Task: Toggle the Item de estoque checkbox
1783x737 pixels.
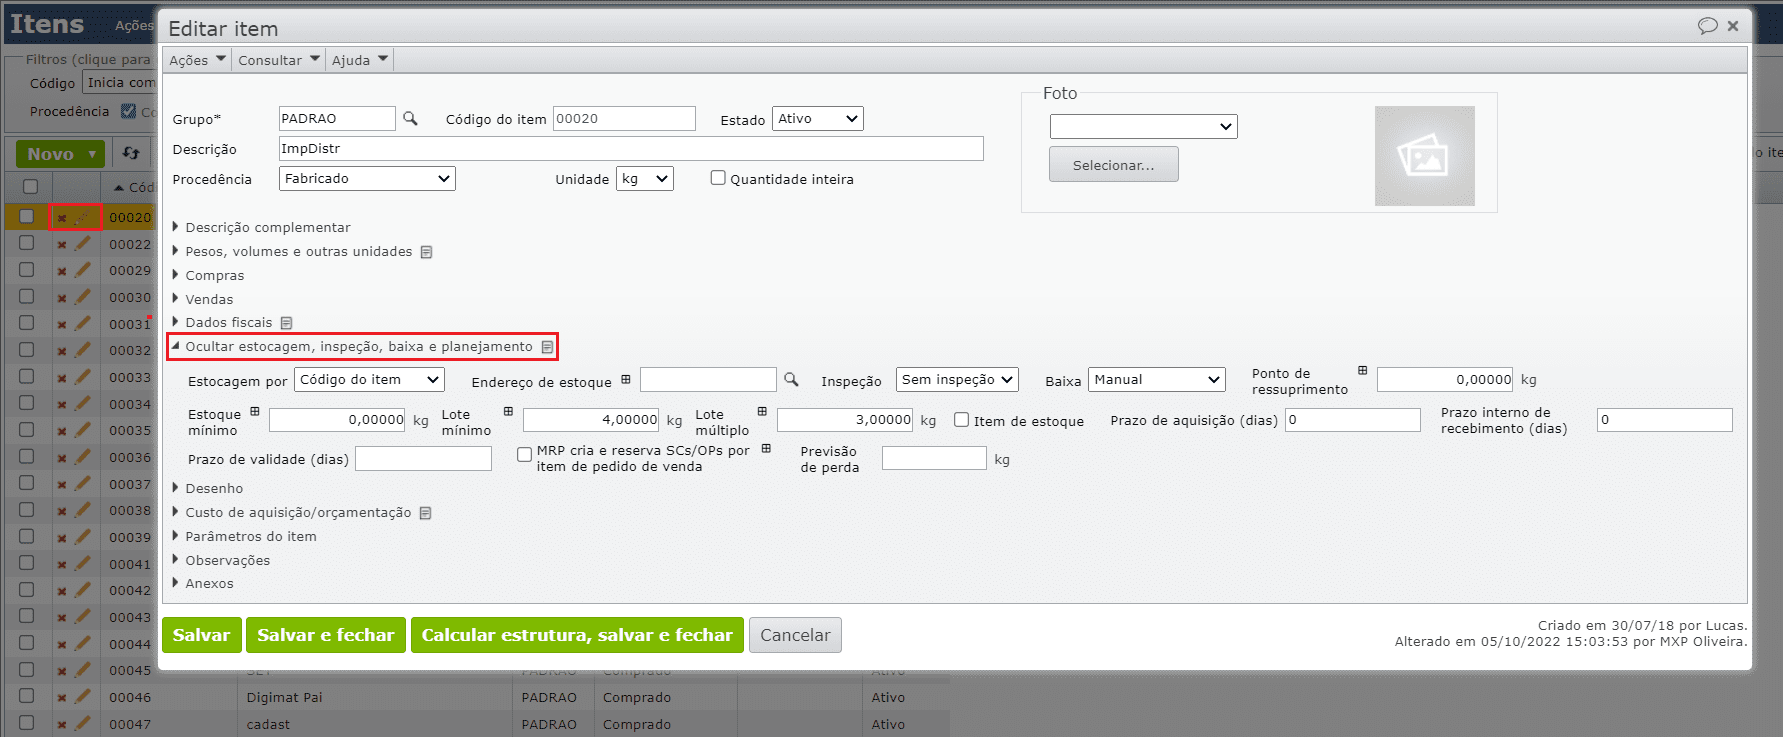Action: click(961, 420)
